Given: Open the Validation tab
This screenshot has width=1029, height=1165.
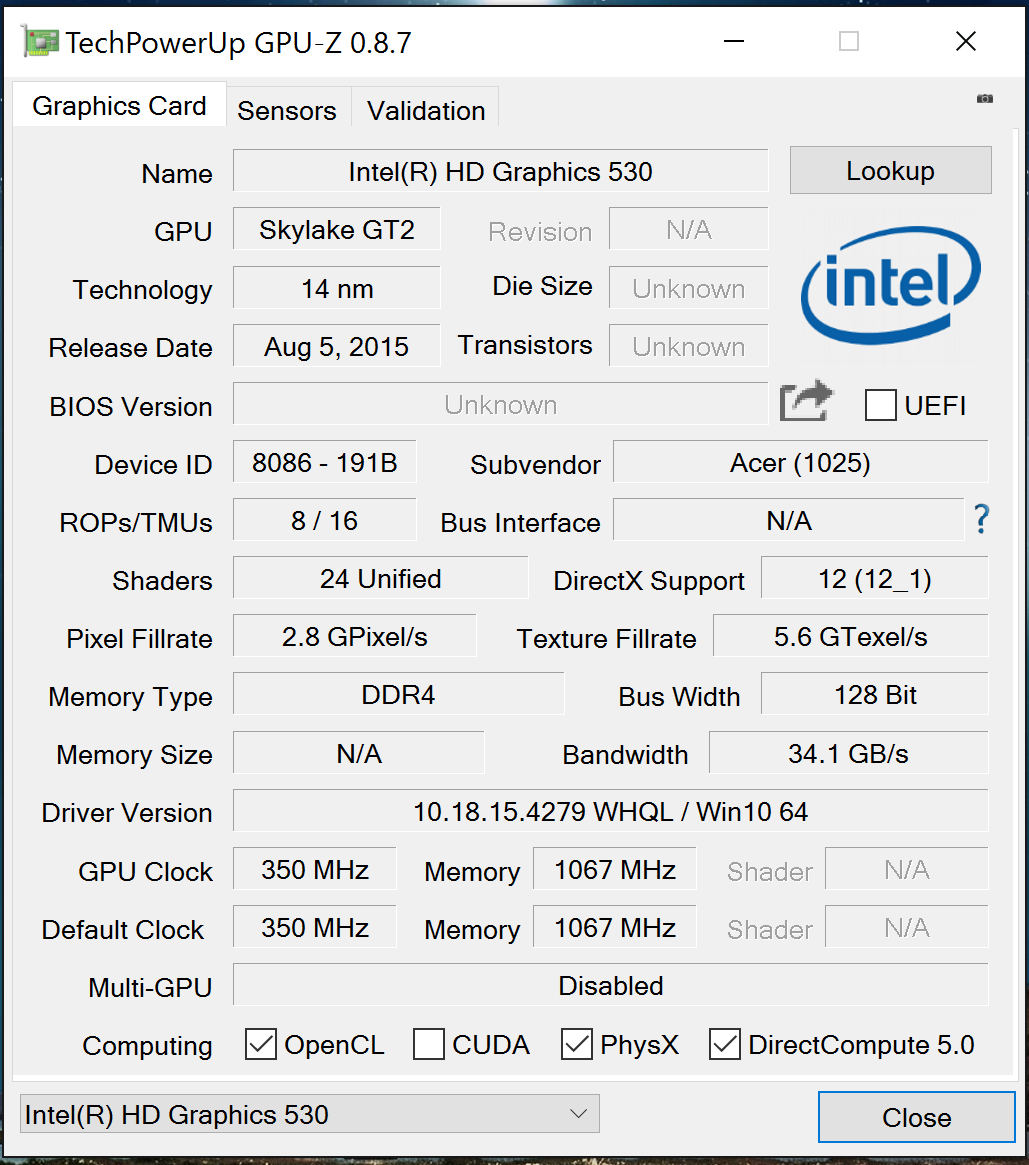Looking at the screenshot, I should click(x=426, y=110).
